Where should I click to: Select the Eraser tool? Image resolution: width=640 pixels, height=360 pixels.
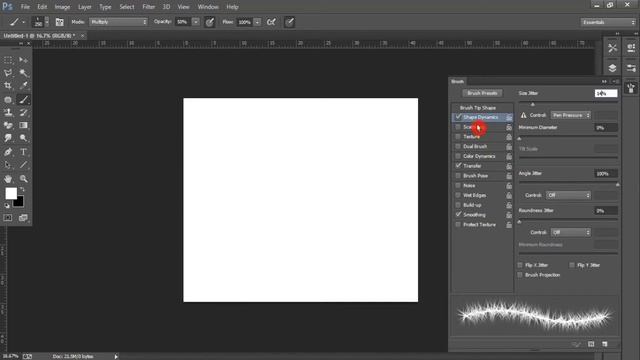tap(8, 125)
